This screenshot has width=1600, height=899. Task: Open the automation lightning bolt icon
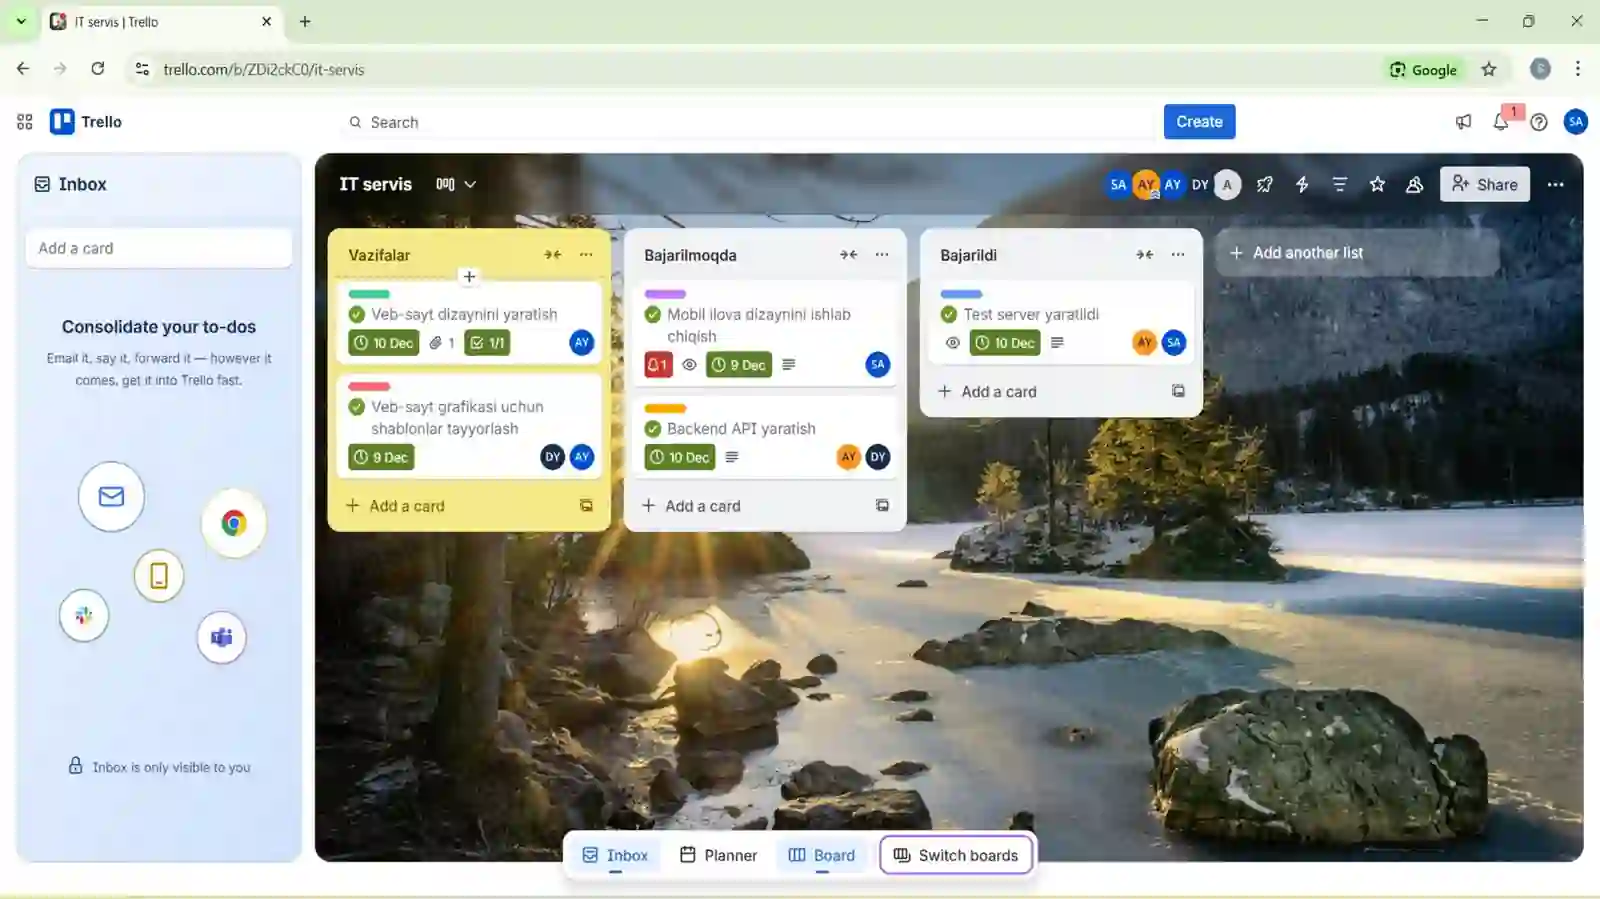click(x=1302, y=184)
